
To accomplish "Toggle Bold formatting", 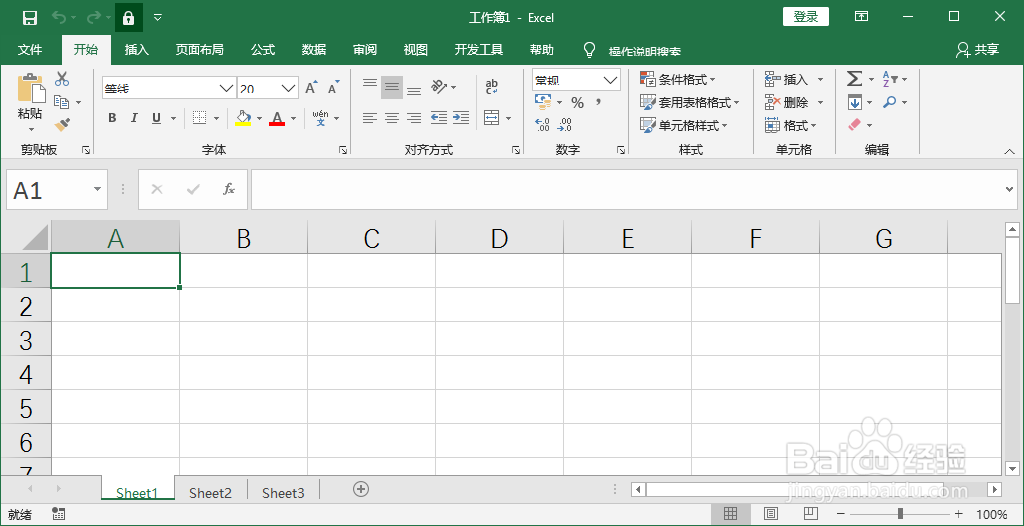I will click(112, 118).
